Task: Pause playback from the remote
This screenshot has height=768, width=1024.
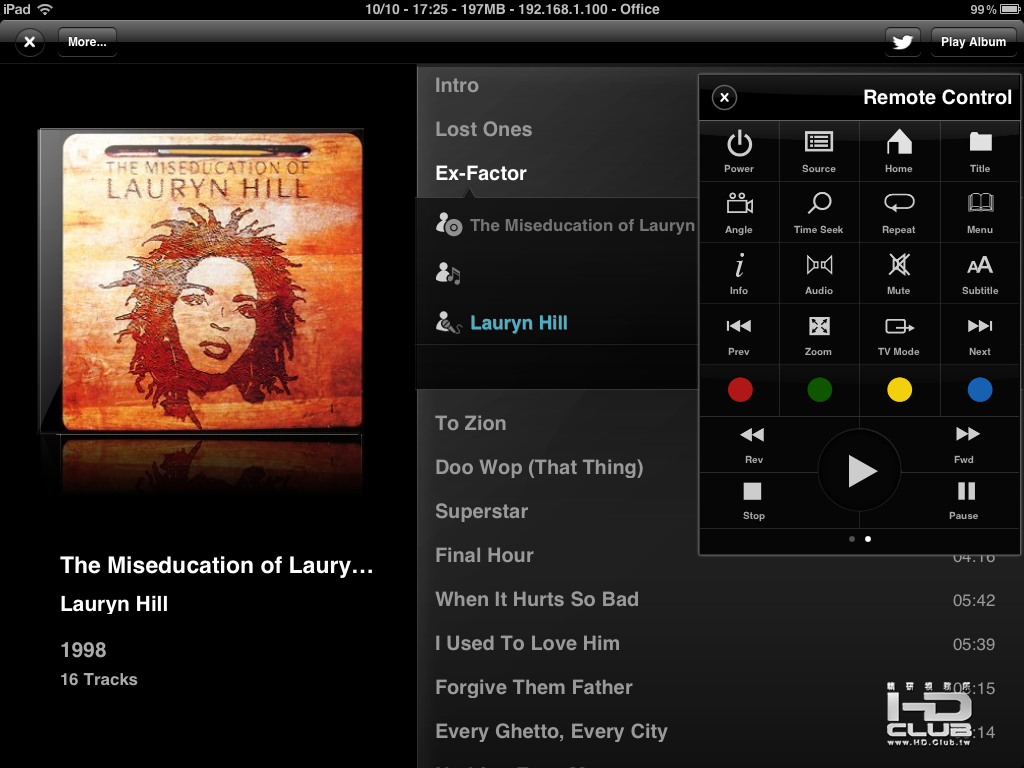Action: point(965,501)
